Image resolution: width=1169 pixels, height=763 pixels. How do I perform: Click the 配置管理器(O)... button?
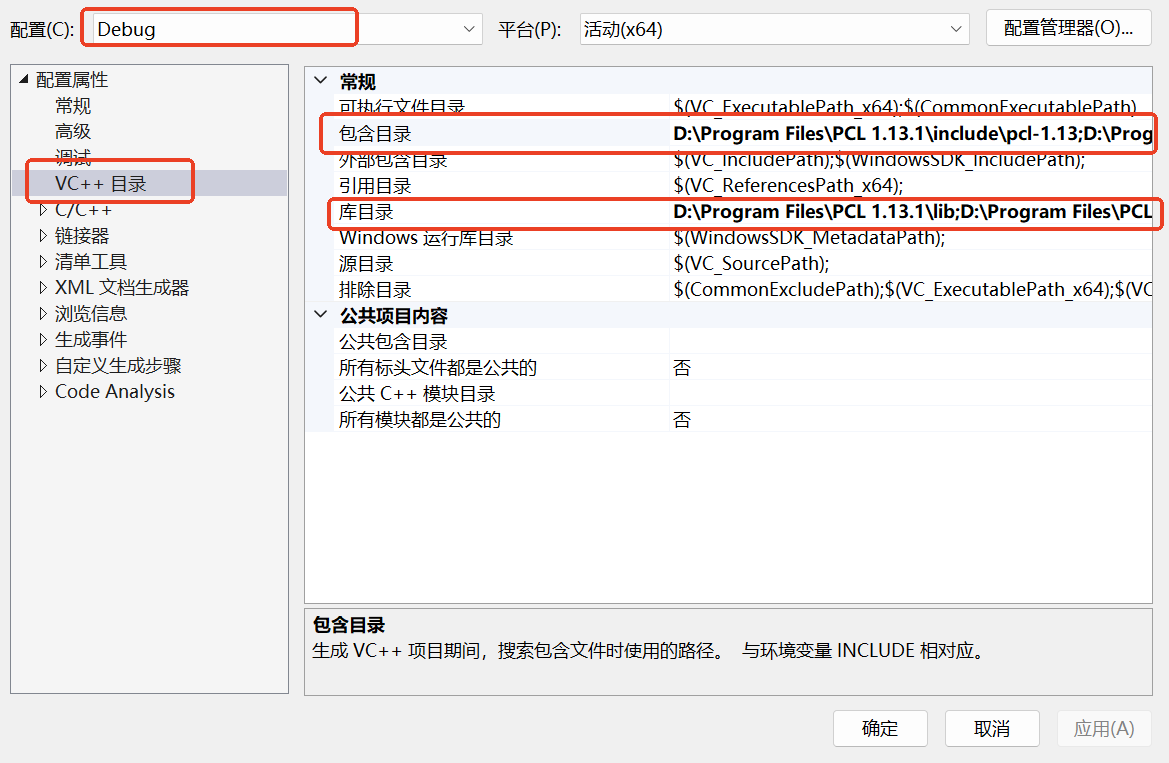click(1068, 28)
